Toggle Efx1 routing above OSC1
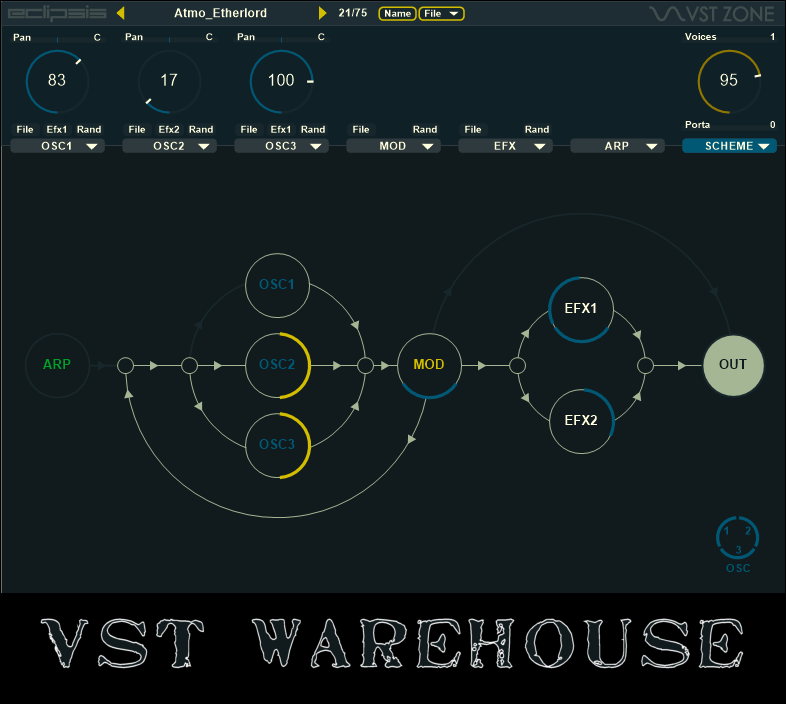This screenshot has width=786, height=704. click(57, 130)
